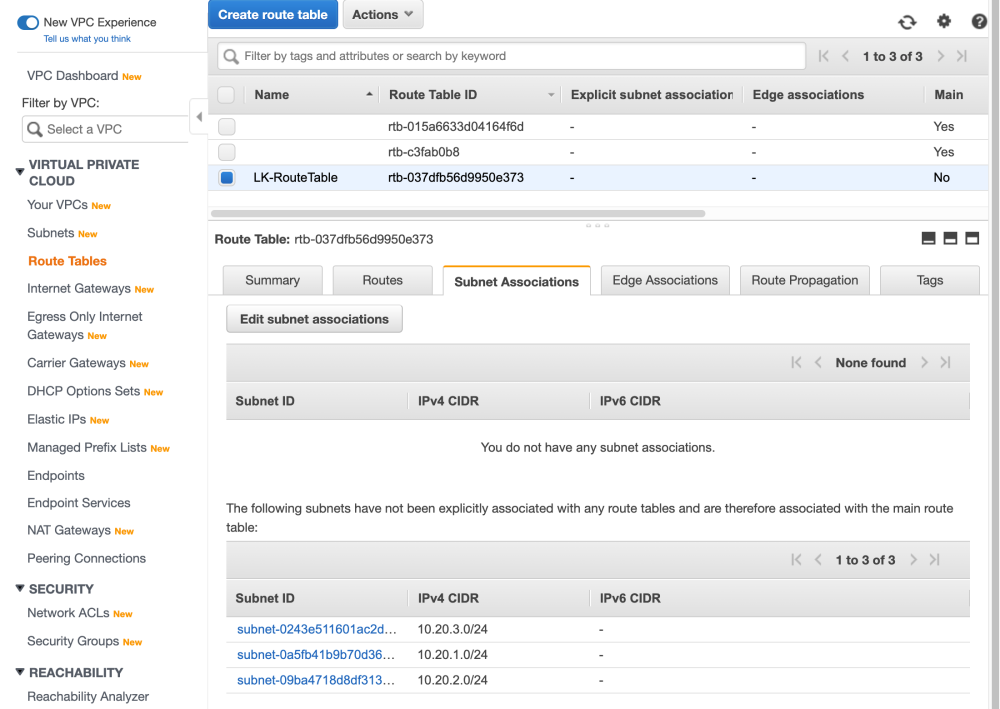Screen dimensions: 1000x709
Task: Click the refresh icon
Action: point(907,22)
